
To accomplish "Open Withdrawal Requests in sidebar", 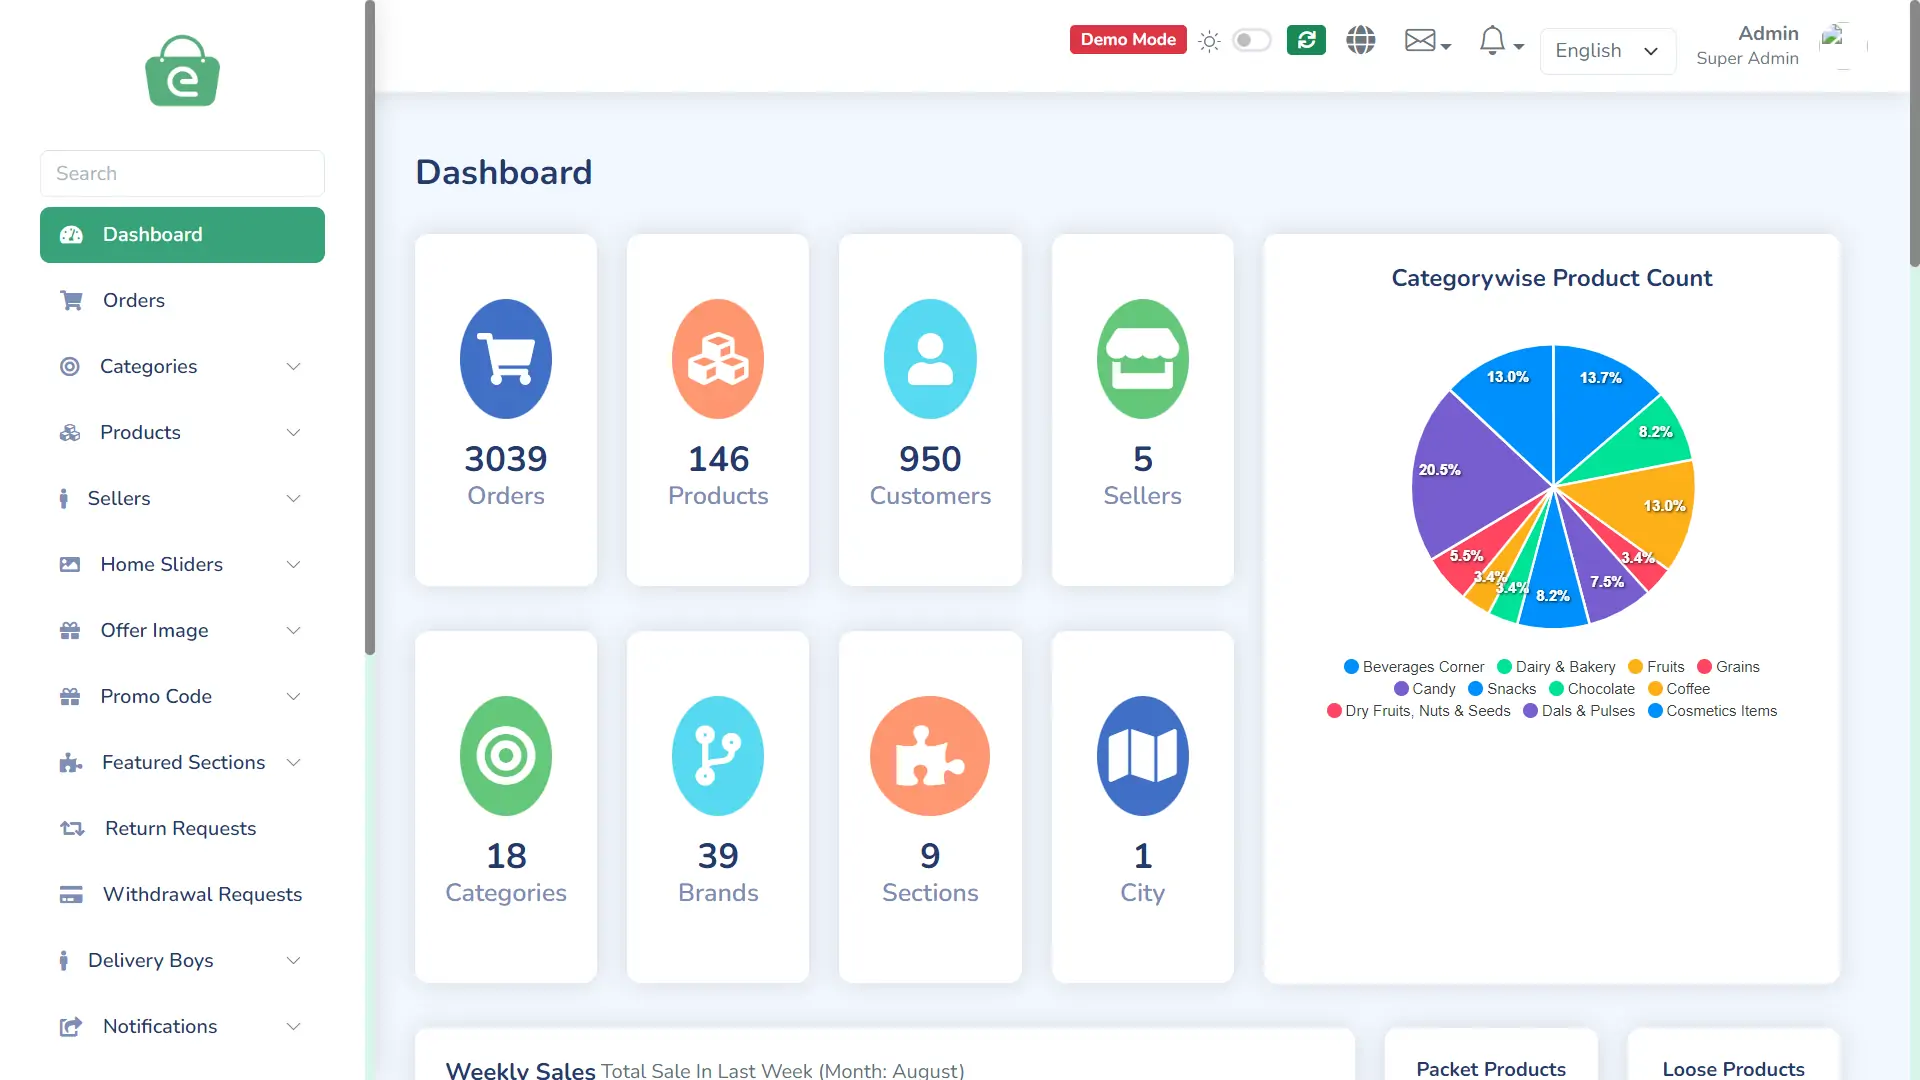I will coord(202,895).
